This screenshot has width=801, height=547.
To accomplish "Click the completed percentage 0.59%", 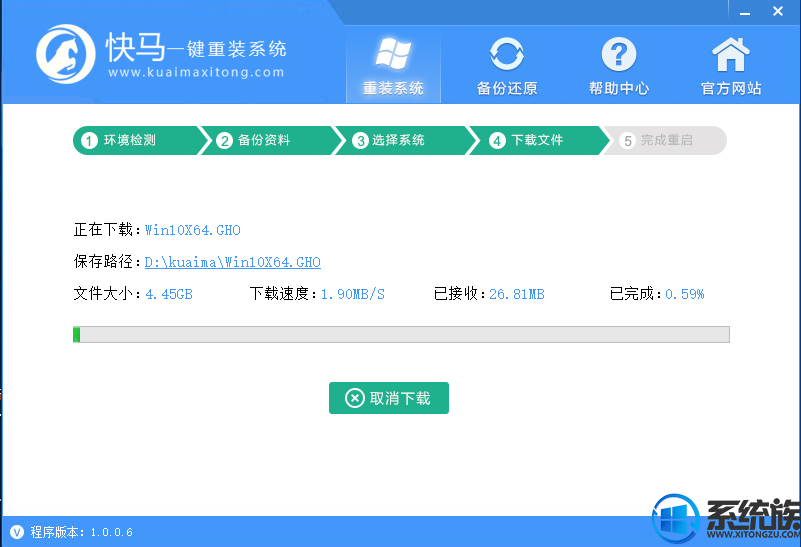I will pyautogui.click(x=685, y=294).
